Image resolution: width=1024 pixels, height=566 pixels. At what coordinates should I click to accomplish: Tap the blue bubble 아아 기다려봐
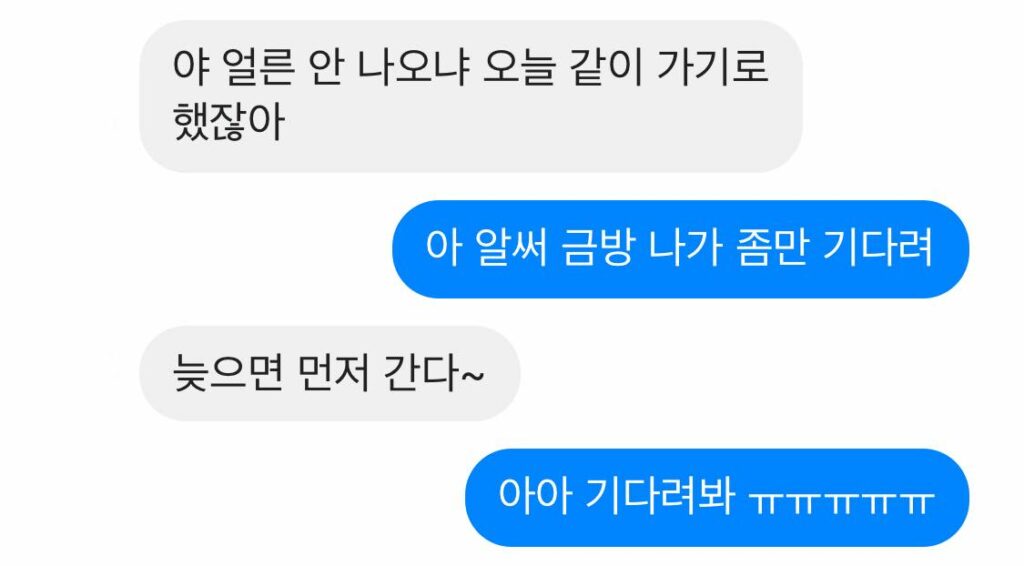pos(716,497)
